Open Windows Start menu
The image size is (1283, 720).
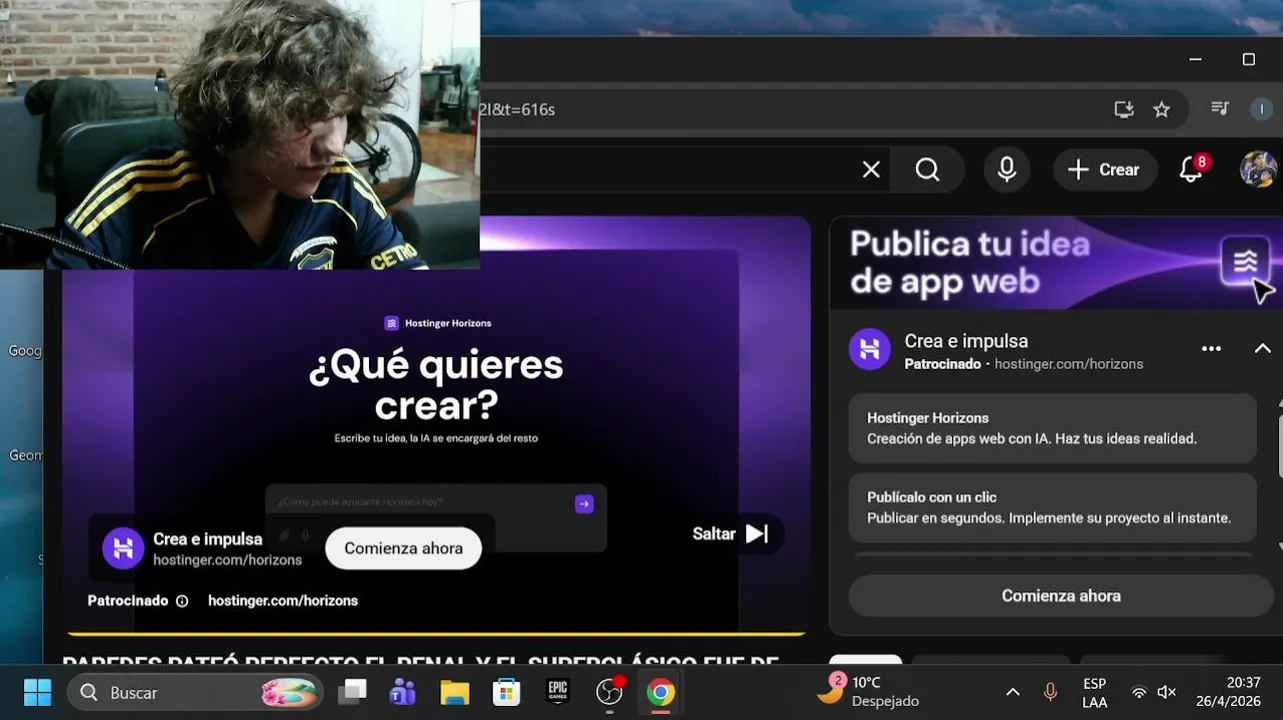(38, 692)
